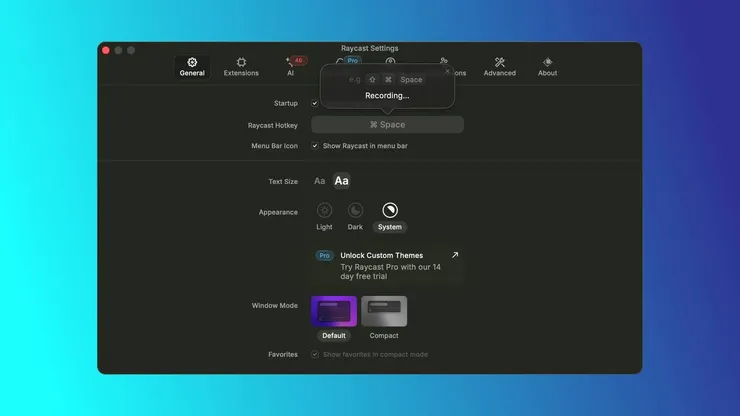Screen dimensions: 740x416
Task: Click Try Raycast Pro free trial text
Action: tap(391, 272)
